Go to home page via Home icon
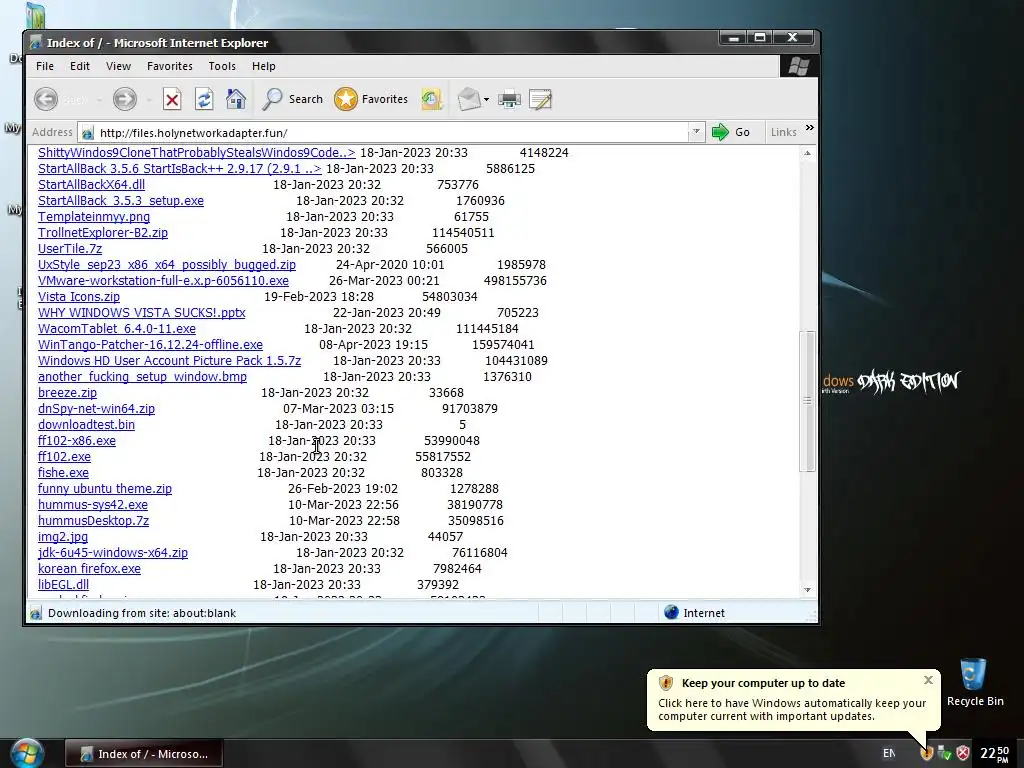The width and height of the screenshot is (1024, 768). pyautogui.click(x=236, y=99)
